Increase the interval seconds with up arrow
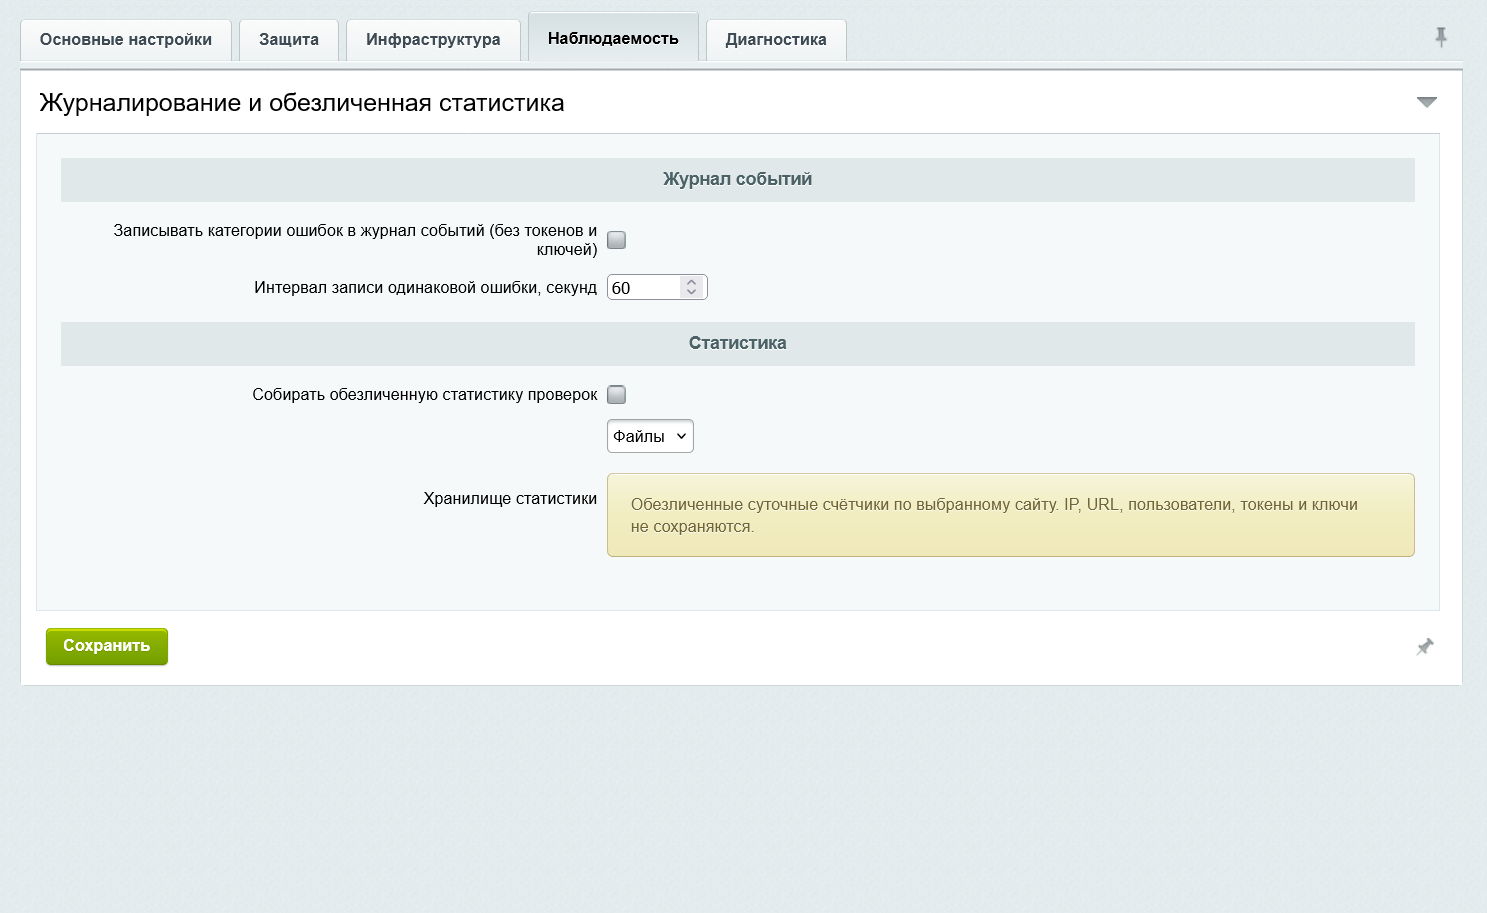 [691, 282]
